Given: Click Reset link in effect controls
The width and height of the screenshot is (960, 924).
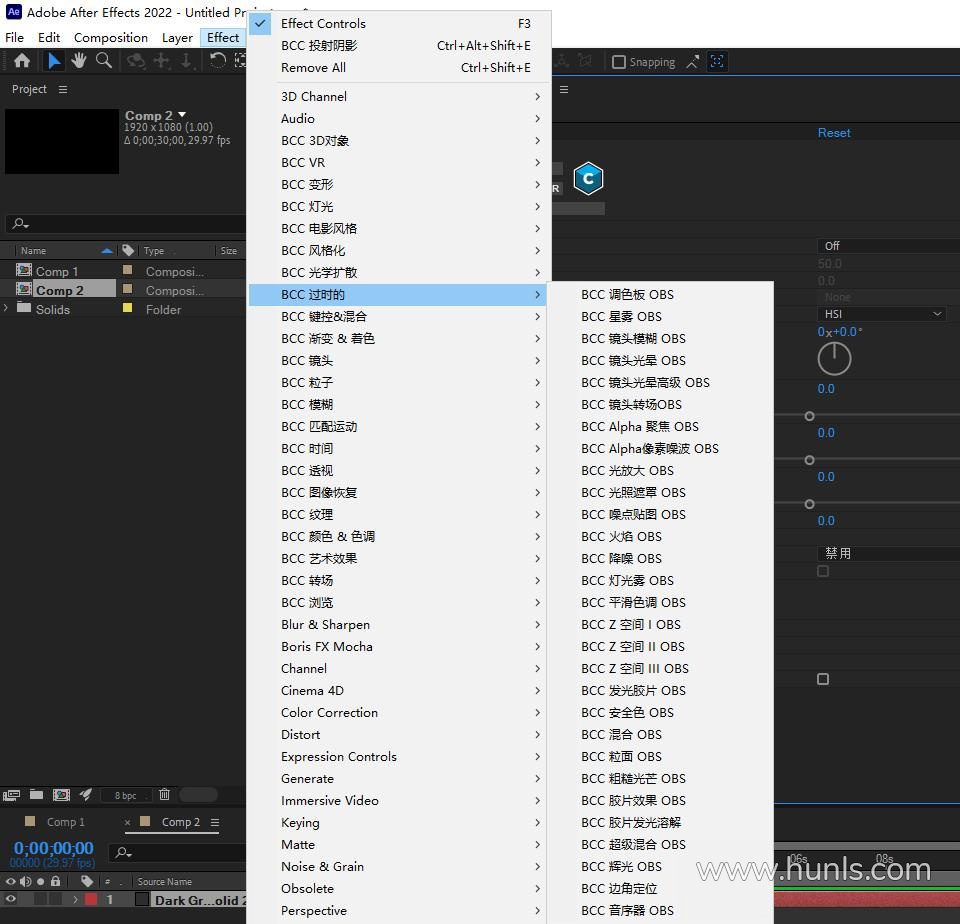Looking at the screenshot, I should point(834,133).
